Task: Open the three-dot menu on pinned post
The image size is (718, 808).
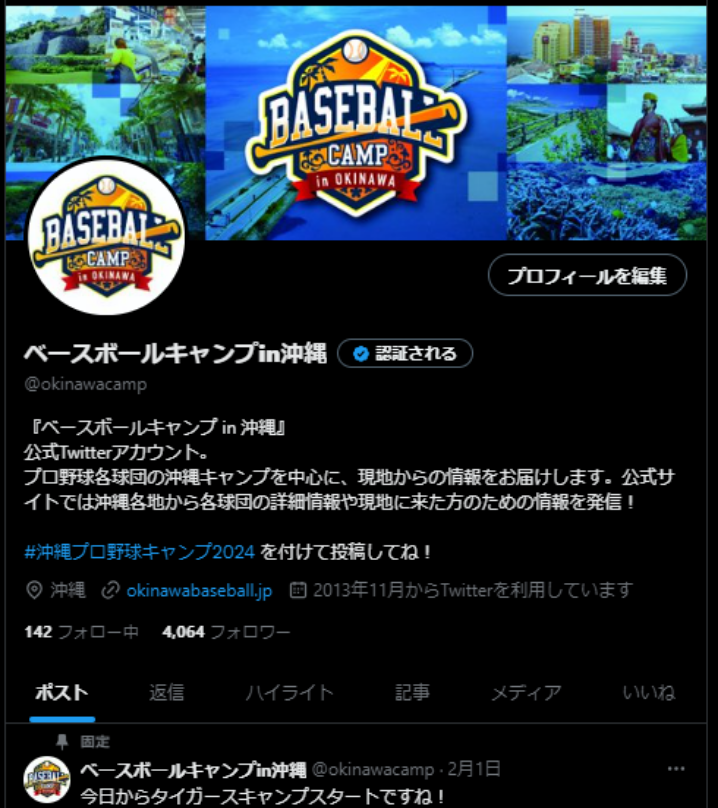Action: [x=676, y=769]
